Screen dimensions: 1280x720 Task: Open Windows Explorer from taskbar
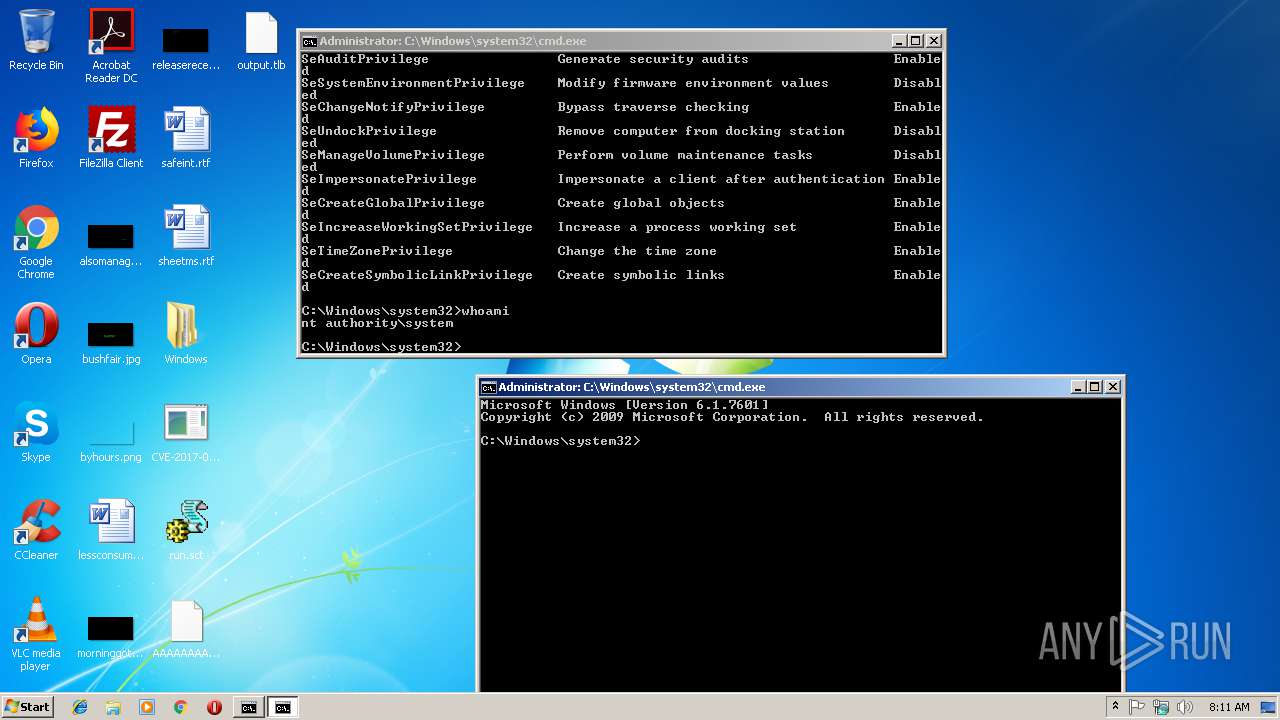pos(113,707)
